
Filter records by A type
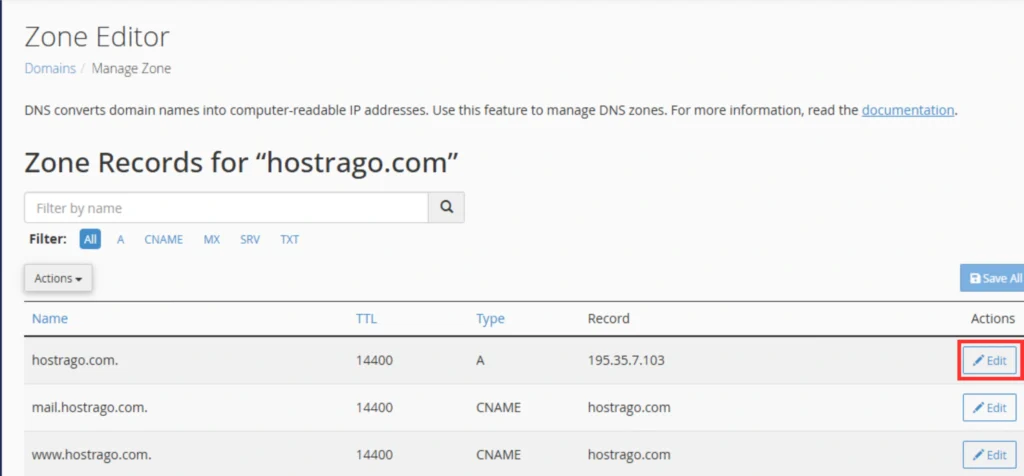[120, 240]
